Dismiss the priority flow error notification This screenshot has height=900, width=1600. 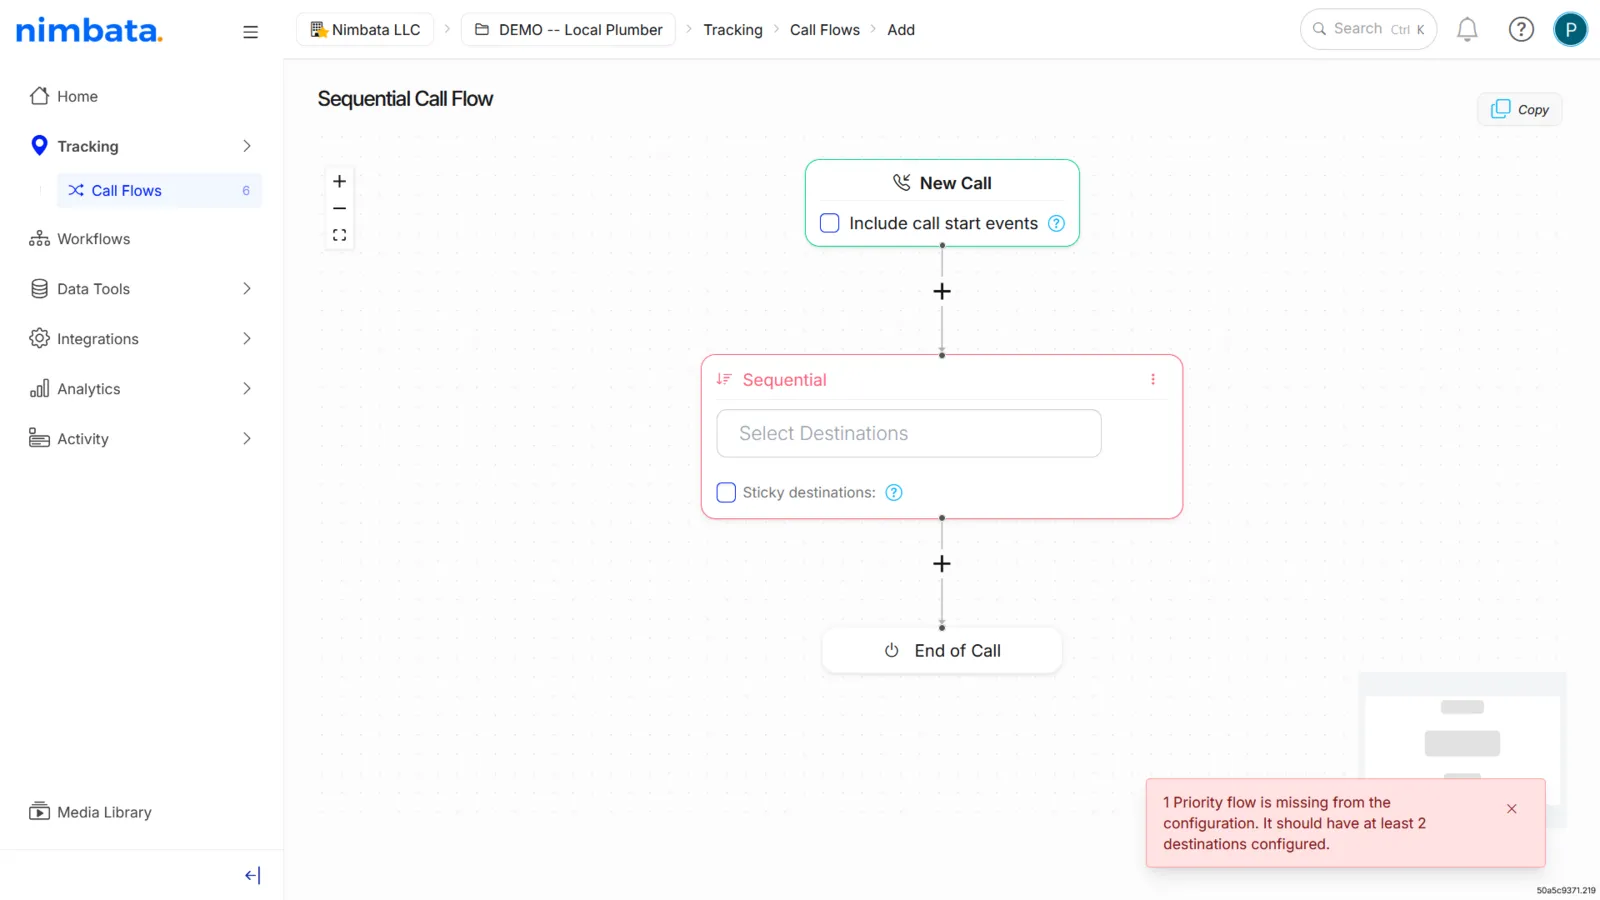(x=1512, y=809)
